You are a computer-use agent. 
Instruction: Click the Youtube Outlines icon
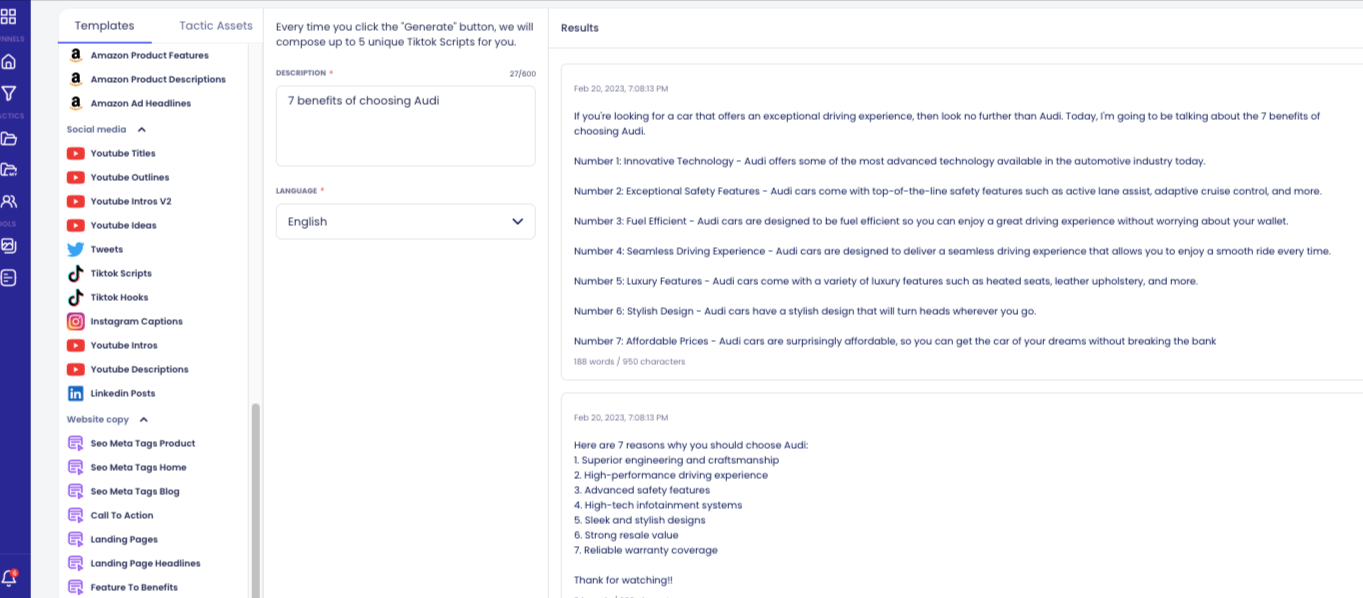[x=75, y=177]
